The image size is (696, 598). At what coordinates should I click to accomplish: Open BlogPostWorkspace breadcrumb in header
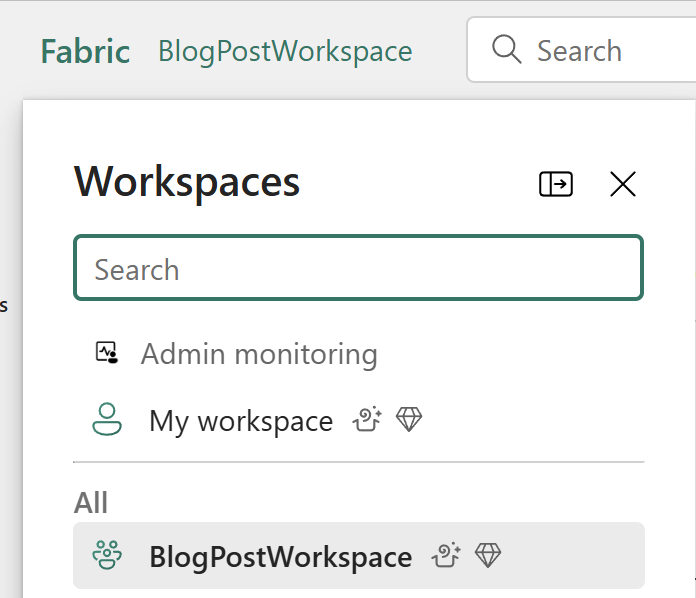pos(285,51)
